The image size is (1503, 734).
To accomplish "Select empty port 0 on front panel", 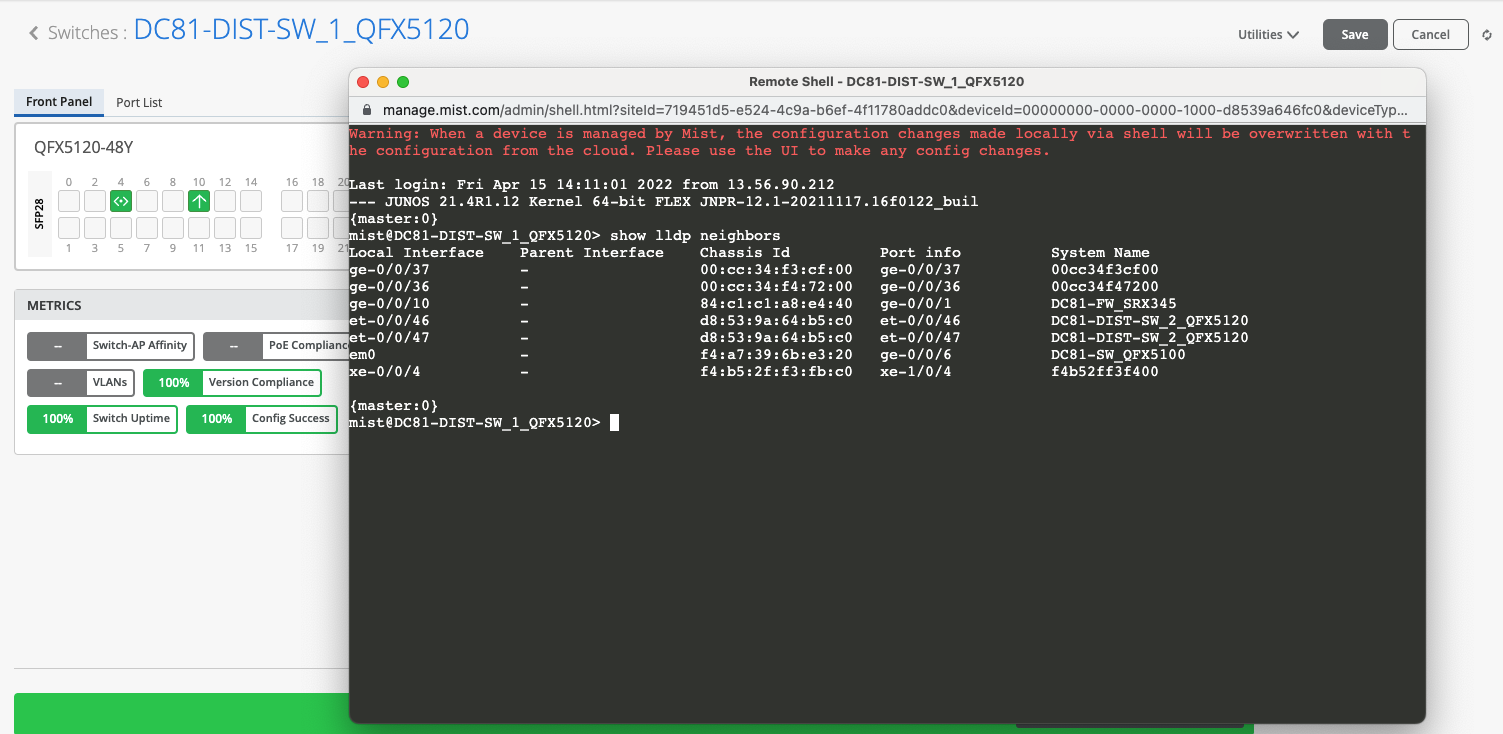I will click(69, 201).
